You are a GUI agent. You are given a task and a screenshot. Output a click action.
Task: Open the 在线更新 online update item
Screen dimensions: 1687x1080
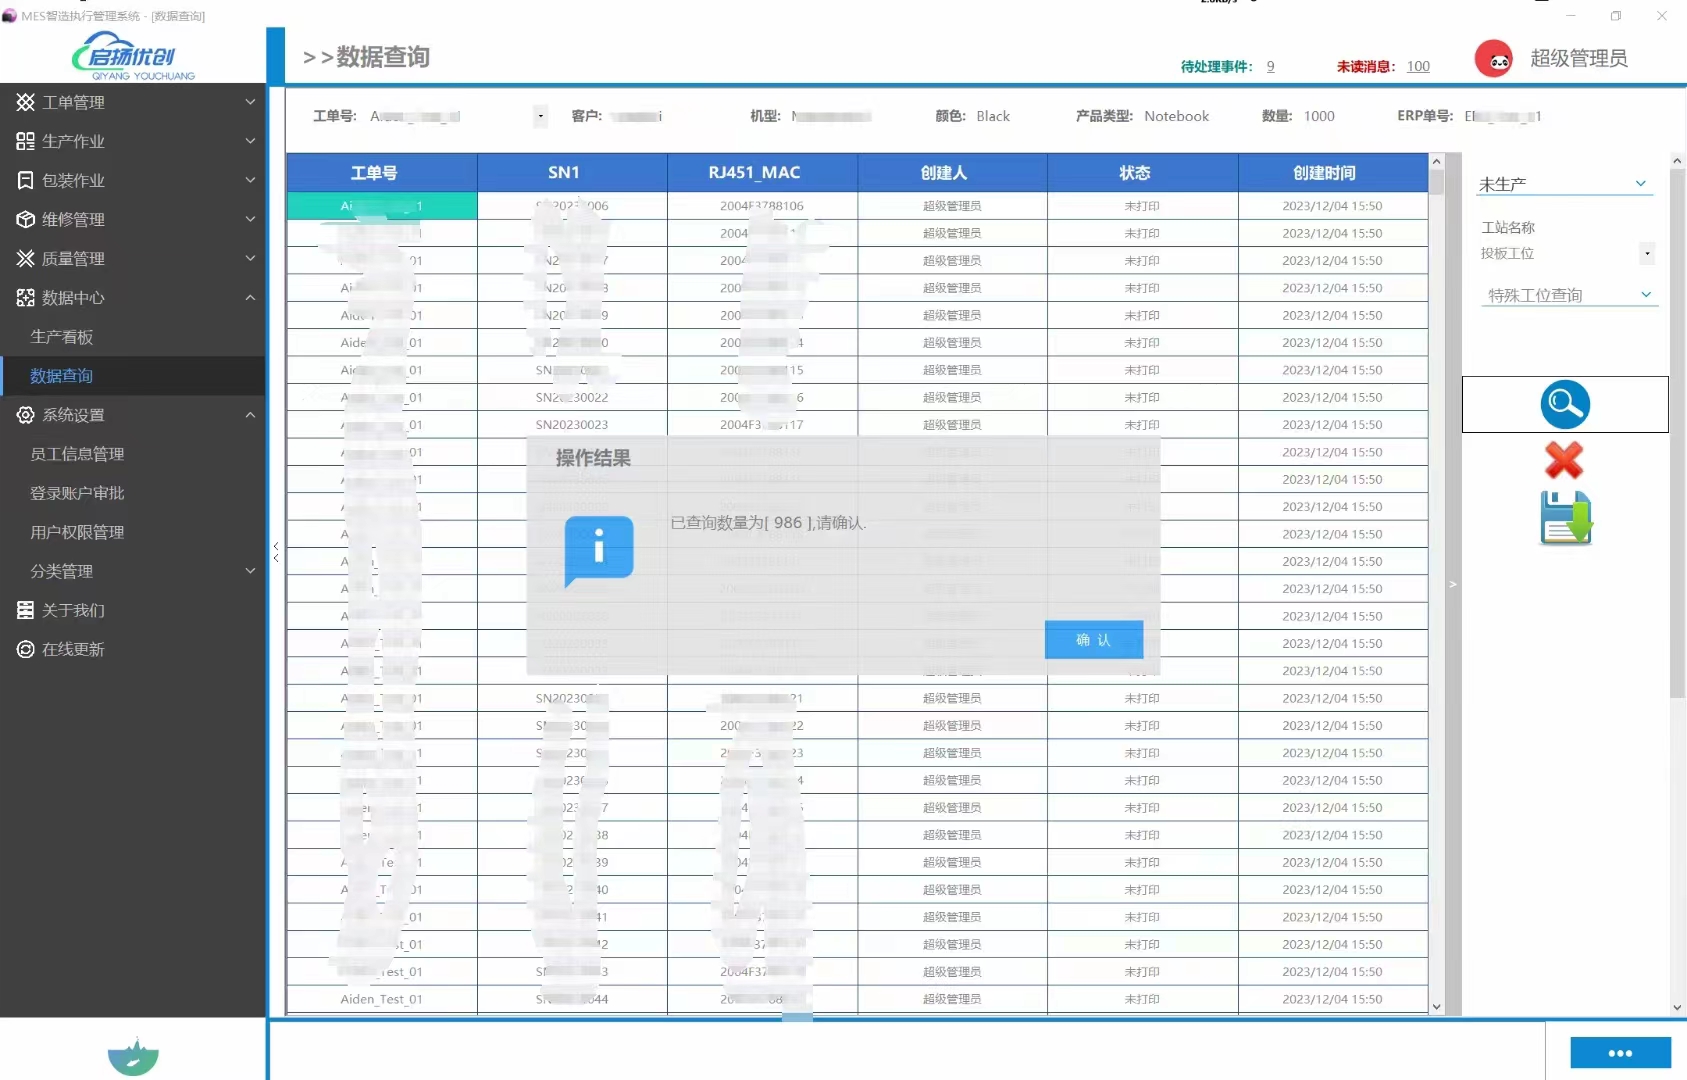coord(73,649)
